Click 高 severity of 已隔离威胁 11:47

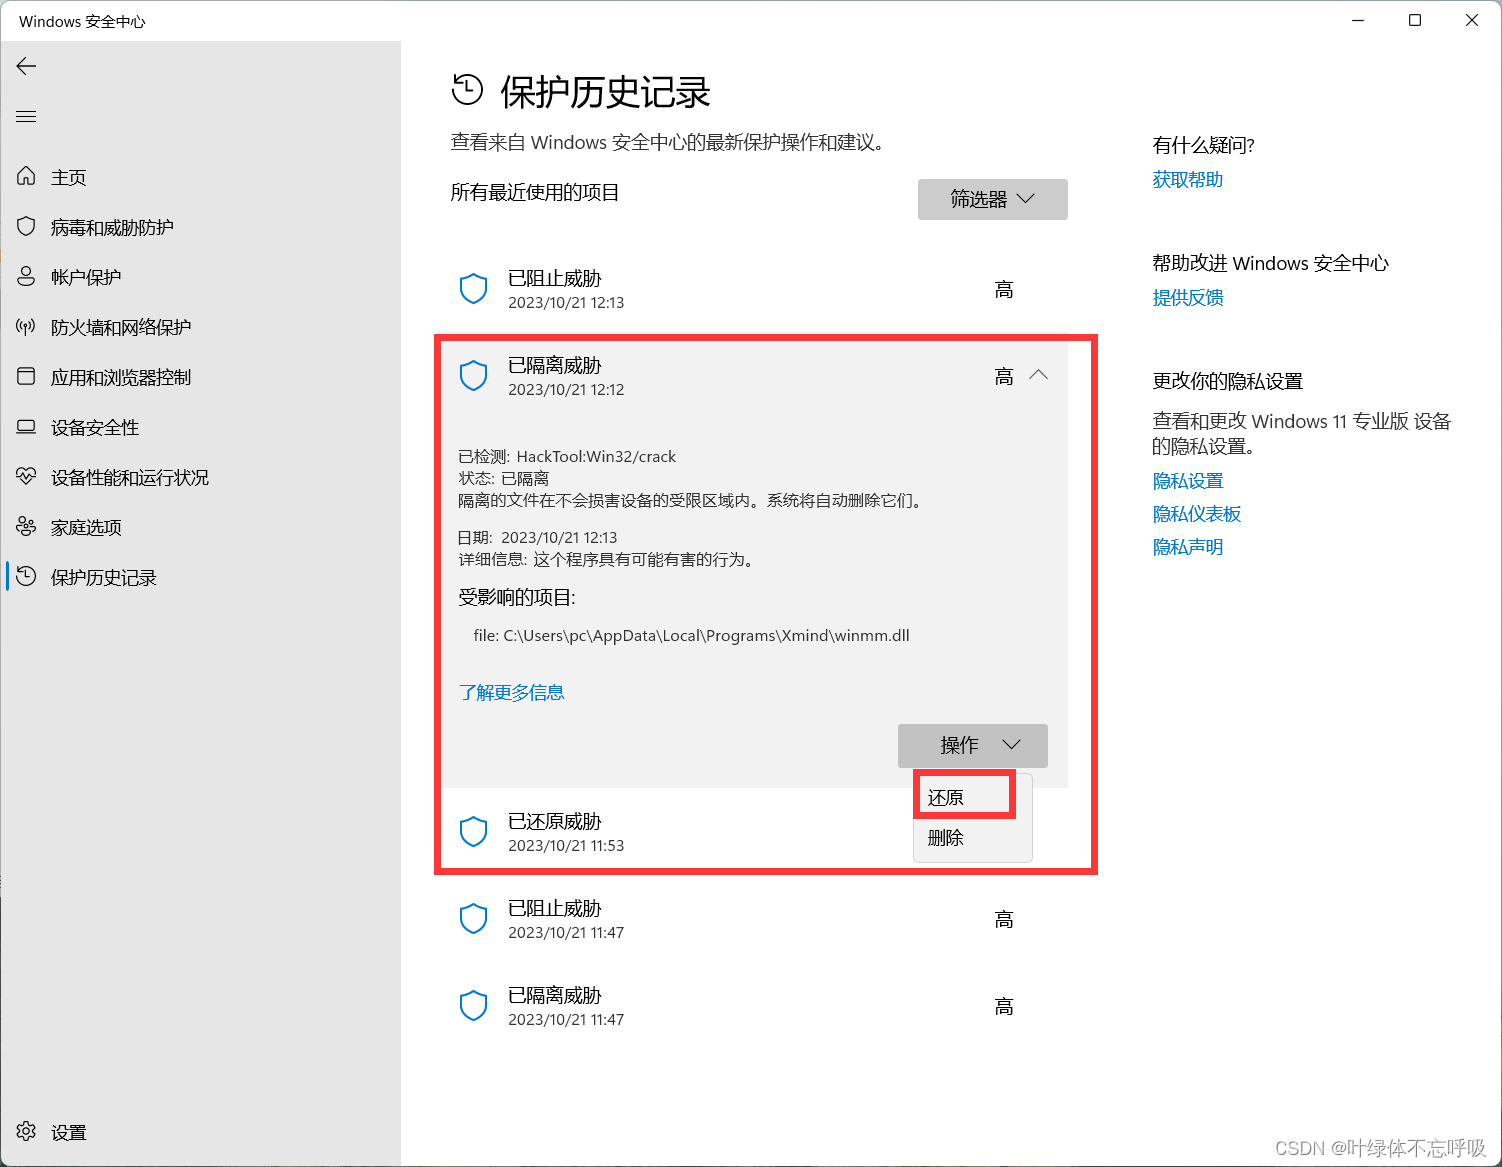pos(1004,1007)
